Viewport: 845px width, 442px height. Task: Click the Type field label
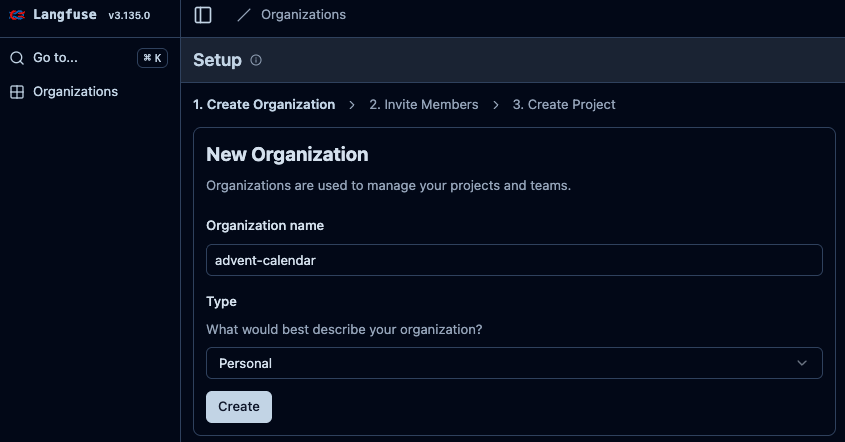[x=221, y=302]
